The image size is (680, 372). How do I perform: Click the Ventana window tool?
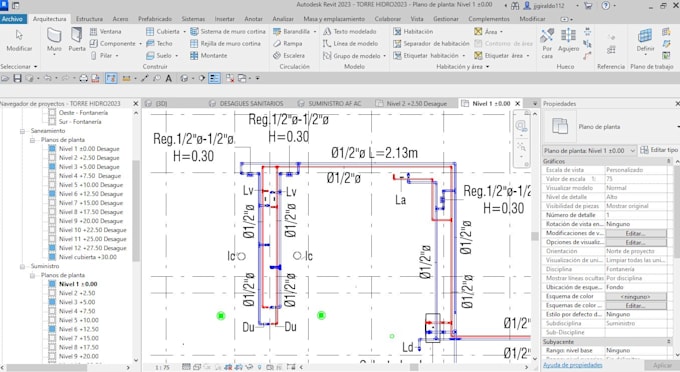click(x=106, y=31)
